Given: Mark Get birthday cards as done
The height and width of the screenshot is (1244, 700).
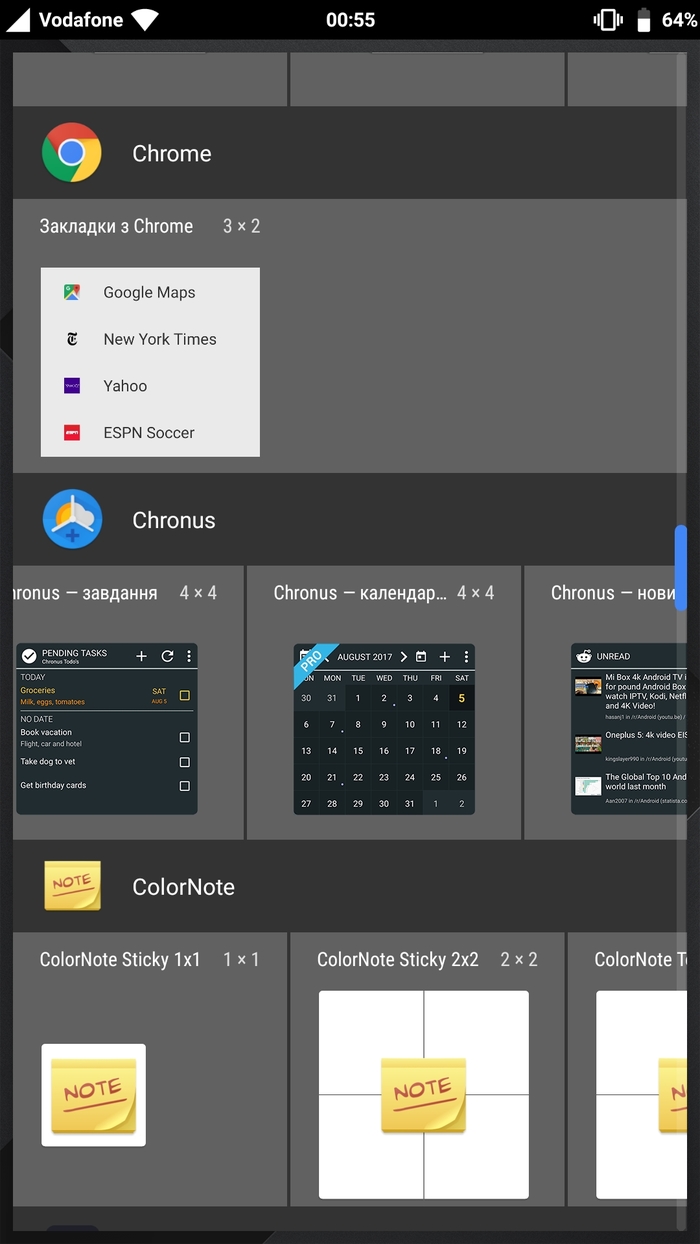Looking at the screenshot, I should pos(184,786).
